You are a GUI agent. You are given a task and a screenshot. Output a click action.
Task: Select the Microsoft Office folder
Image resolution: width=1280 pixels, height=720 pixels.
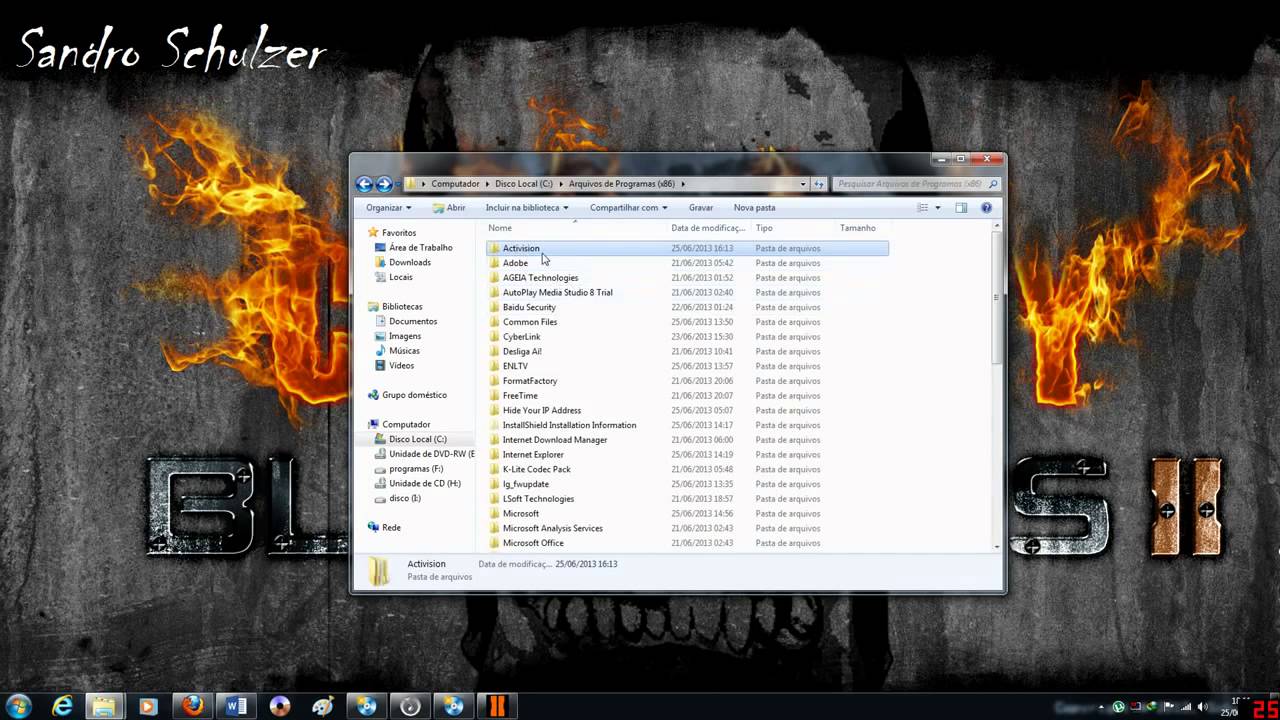533,543
